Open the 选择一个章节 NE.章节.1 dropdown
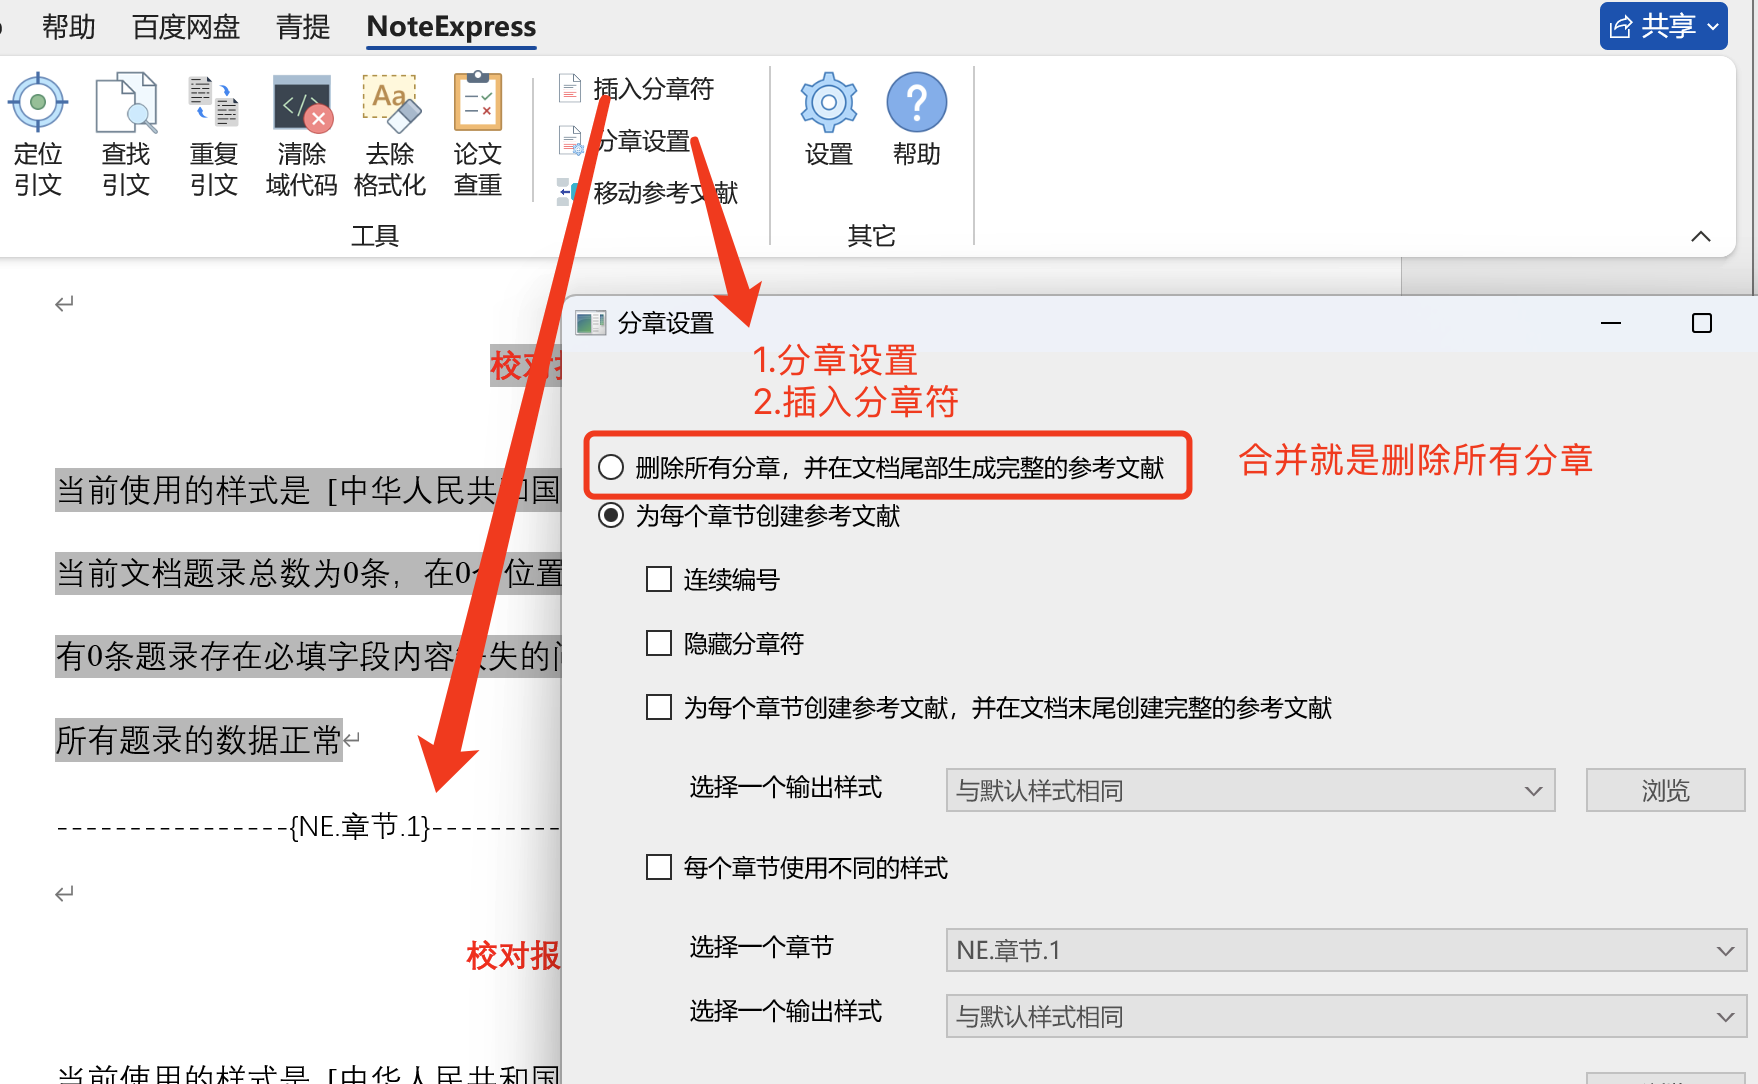Image resolution: width=1758 pixels, height=1084 pixels. 1346,950
